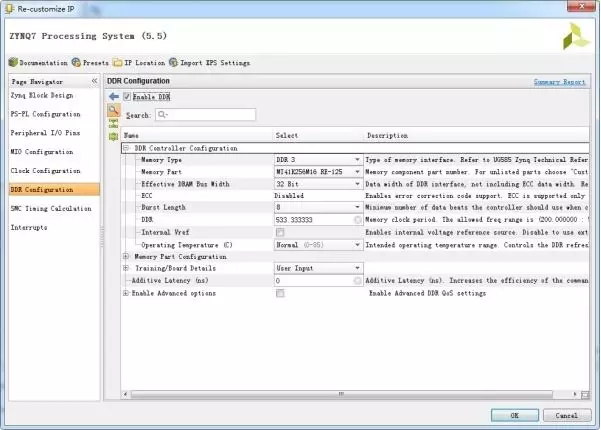Select the Burst Length row label
Screen dimensions: 601x430
(x=163, y=207)
